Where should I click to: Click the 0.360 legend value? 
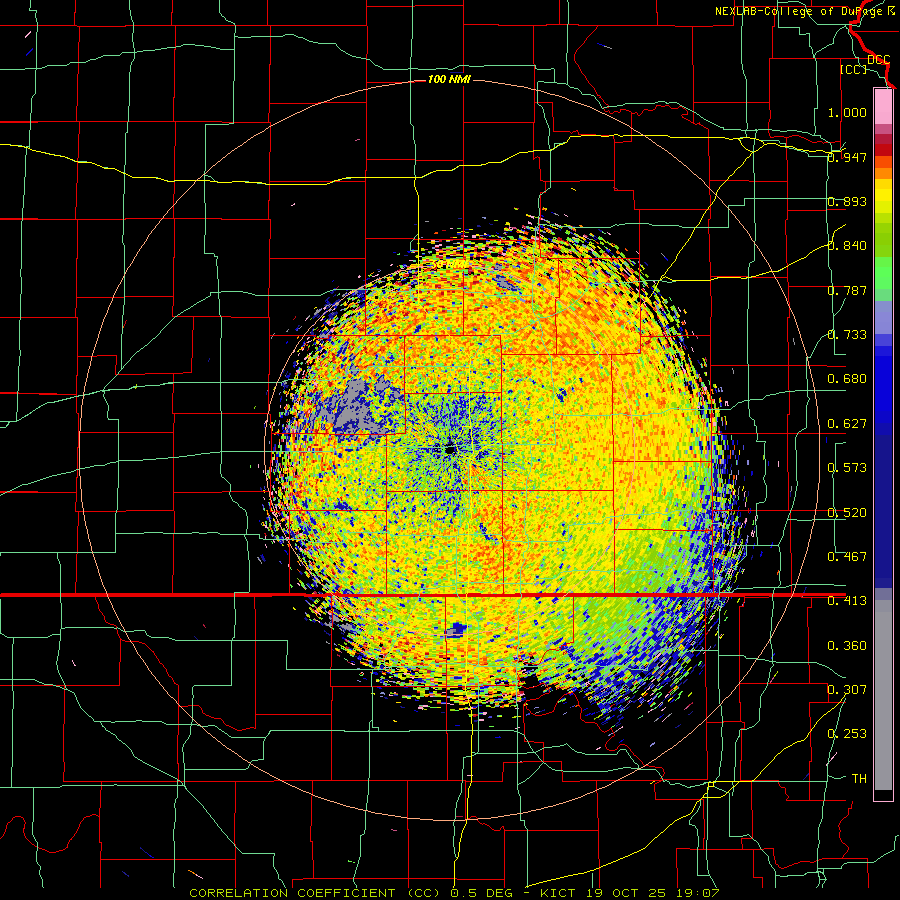pos(847,646)
